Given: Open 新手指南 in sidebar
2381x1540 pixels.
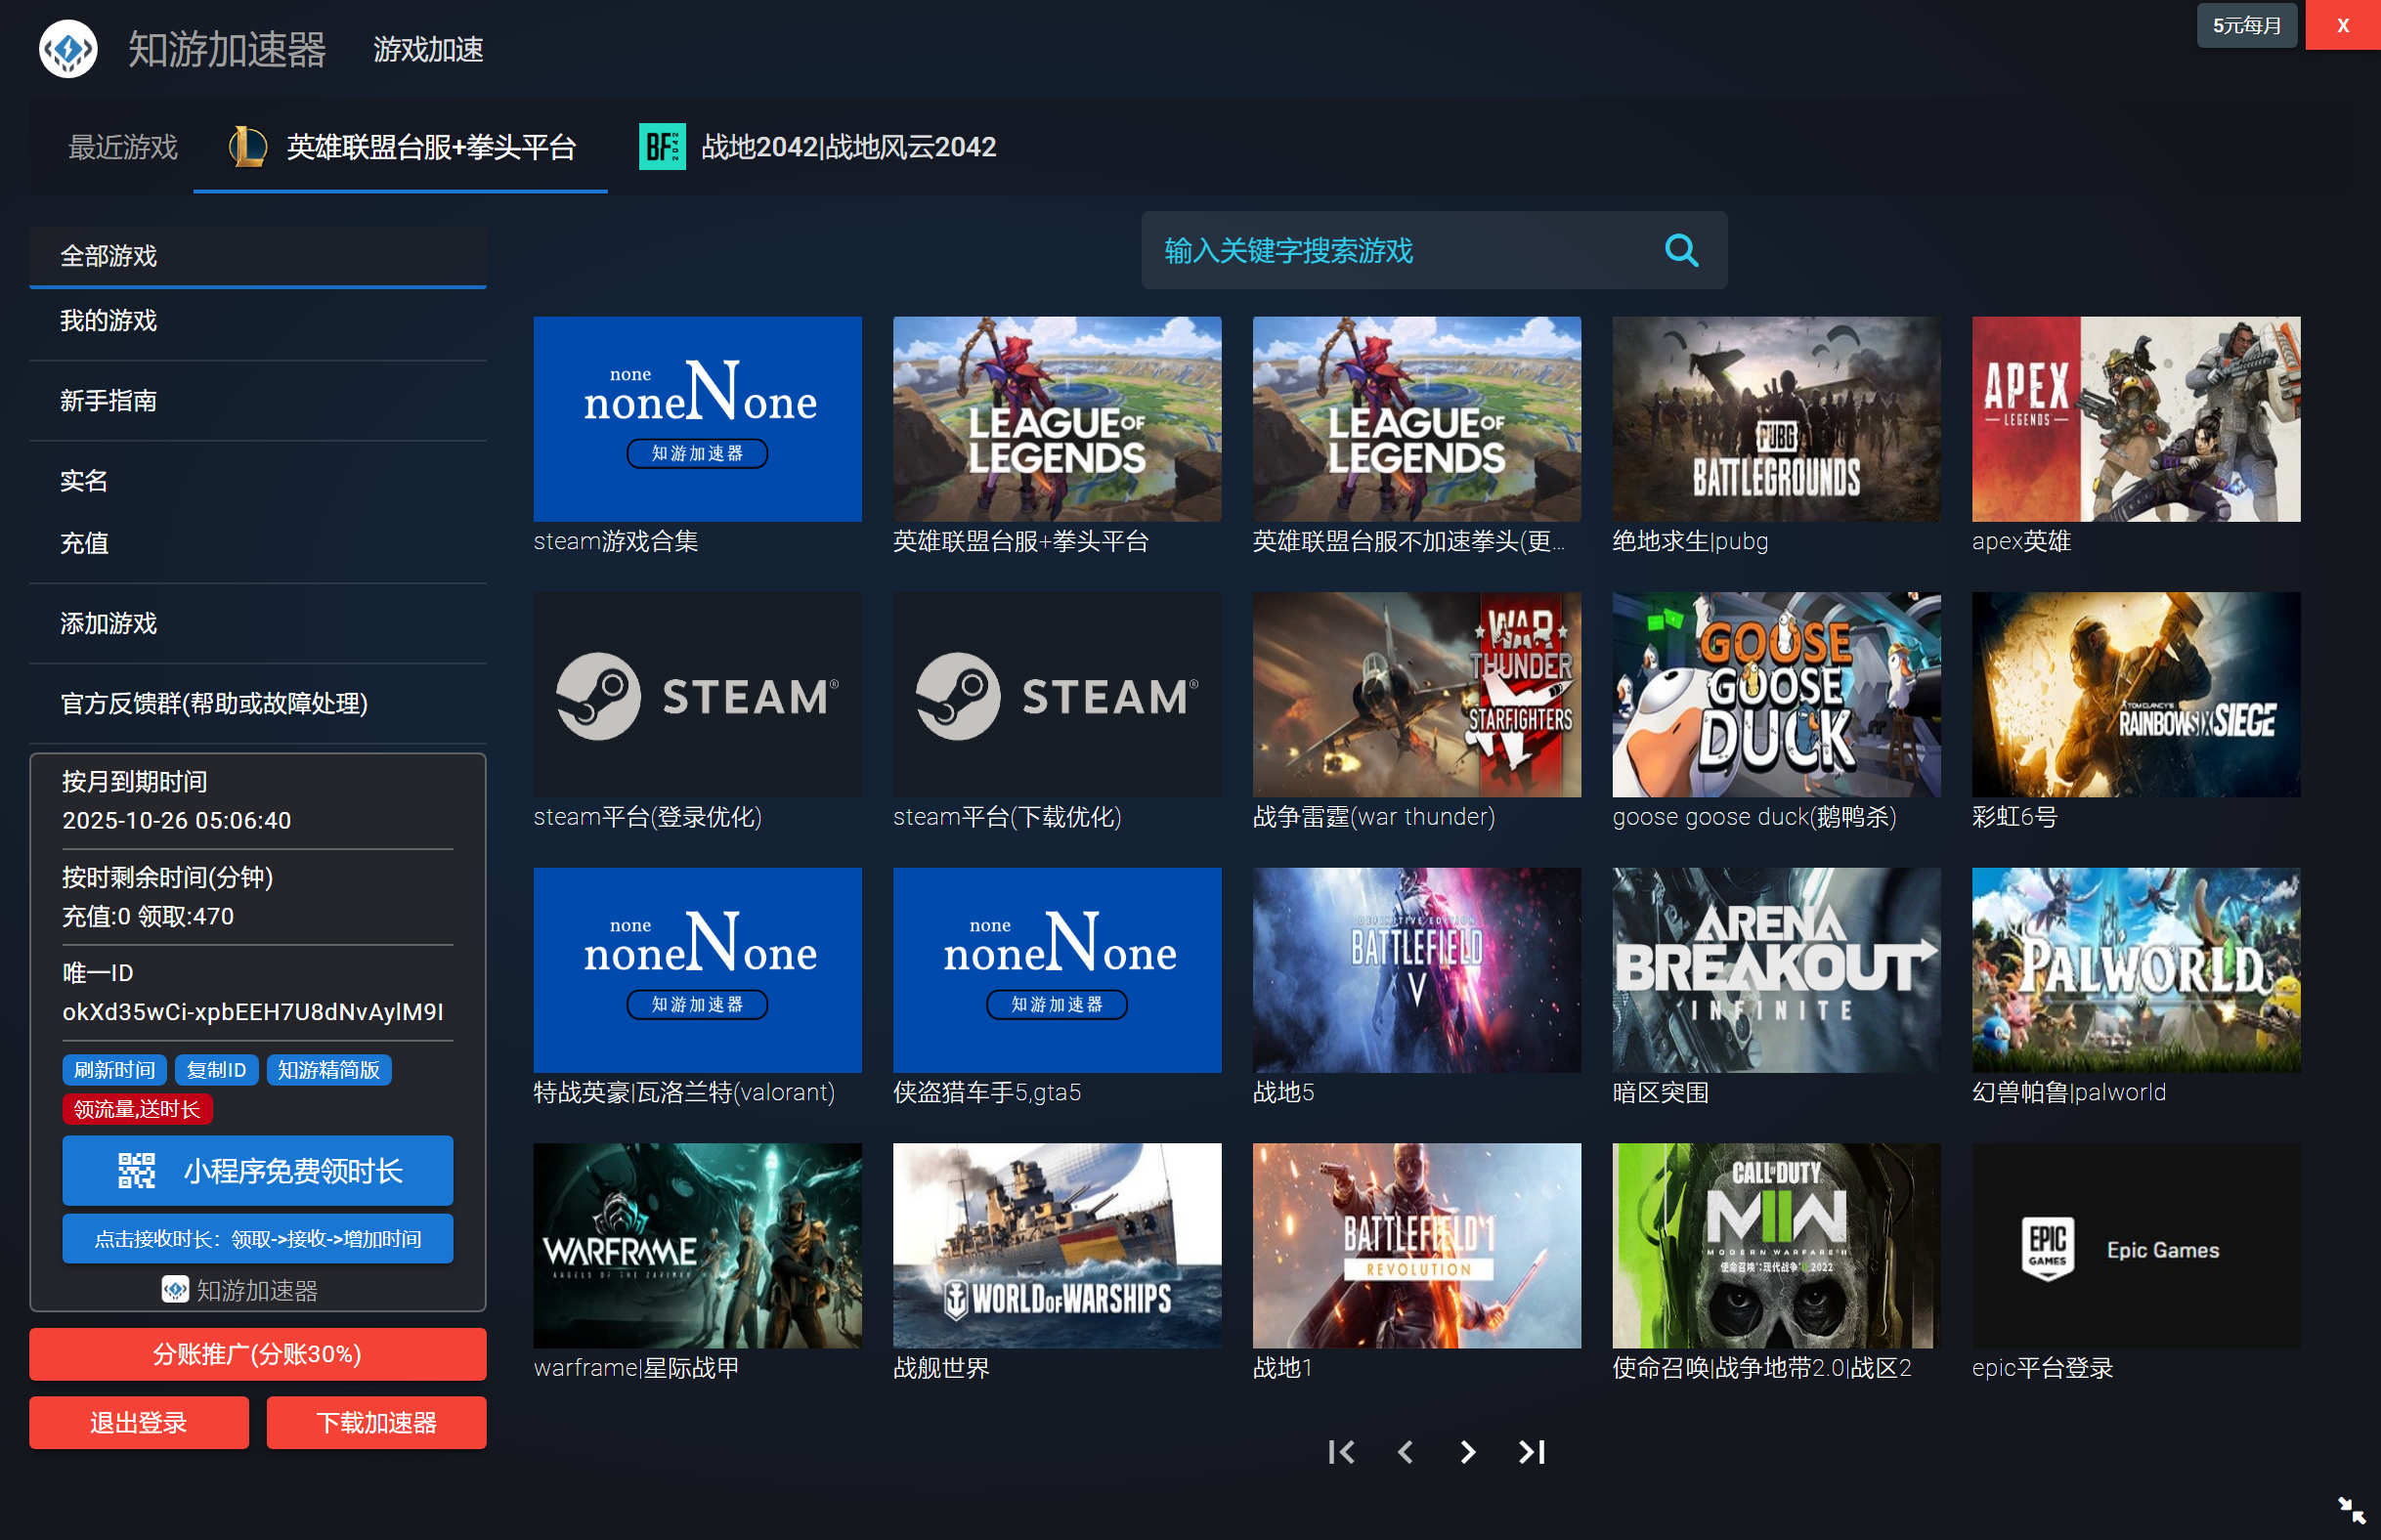Looking at the screenshot, I should point(257,401).
